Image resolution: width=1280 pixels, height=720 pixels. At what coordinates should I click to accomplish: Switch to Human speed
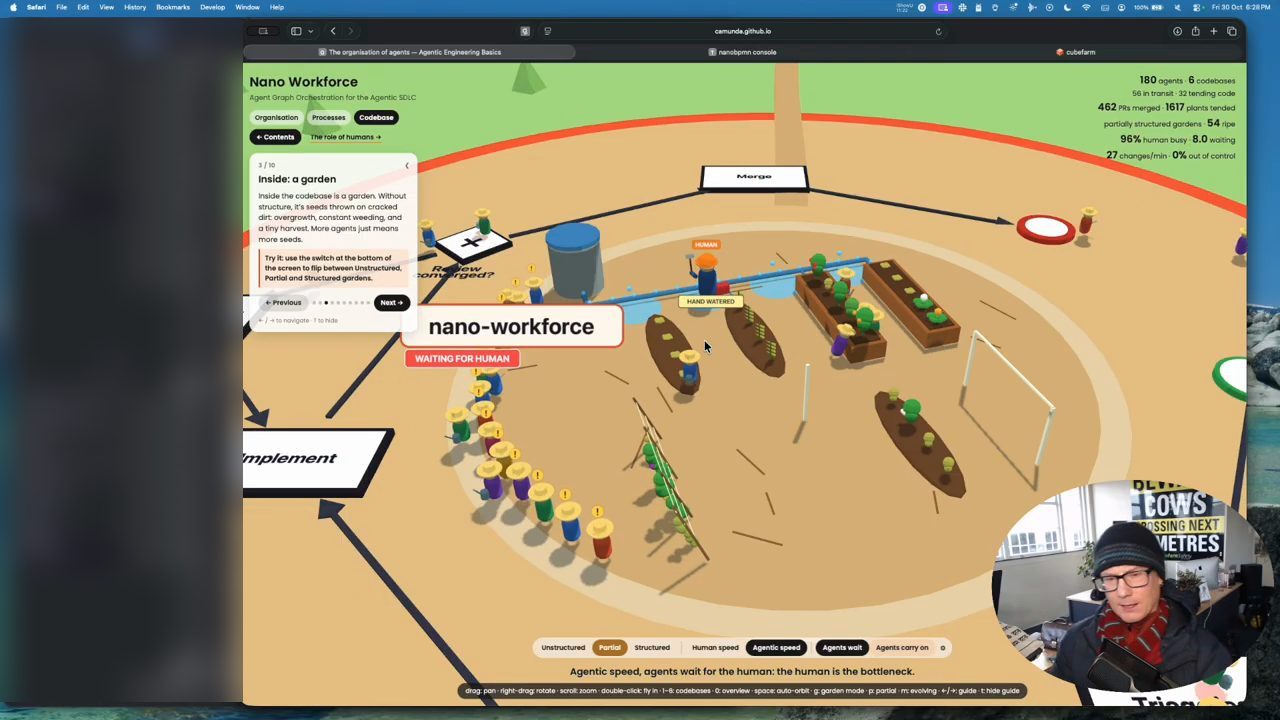click(x=715, y=648)
